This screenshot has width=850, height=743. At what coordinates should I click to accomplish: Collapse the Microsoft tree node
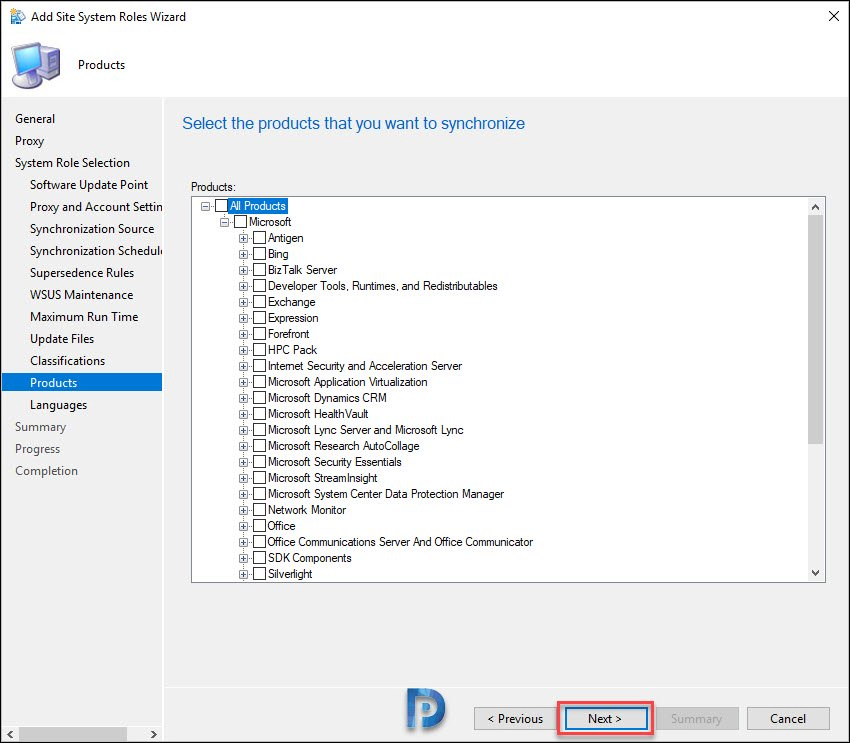point(224,222)
